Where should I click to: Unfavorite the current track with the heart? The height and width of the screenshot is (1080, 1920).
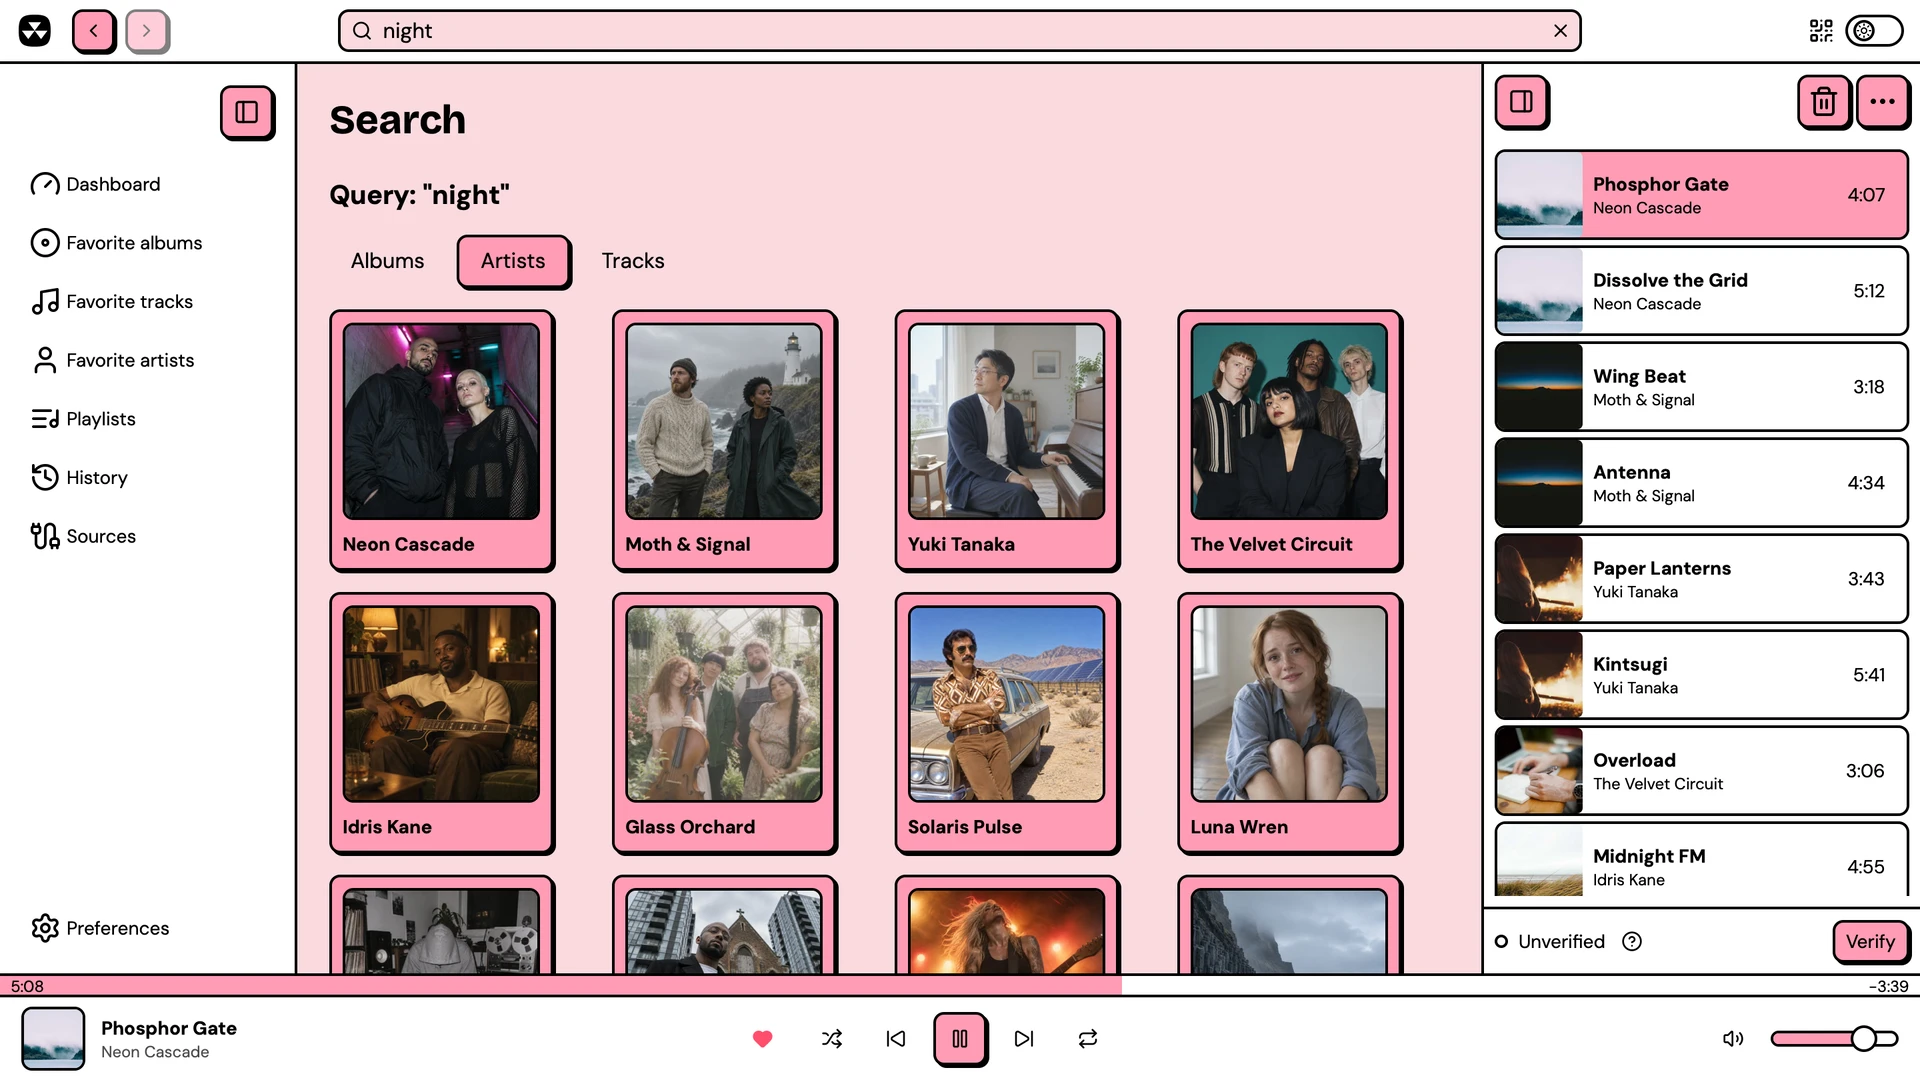point(762,1039)
